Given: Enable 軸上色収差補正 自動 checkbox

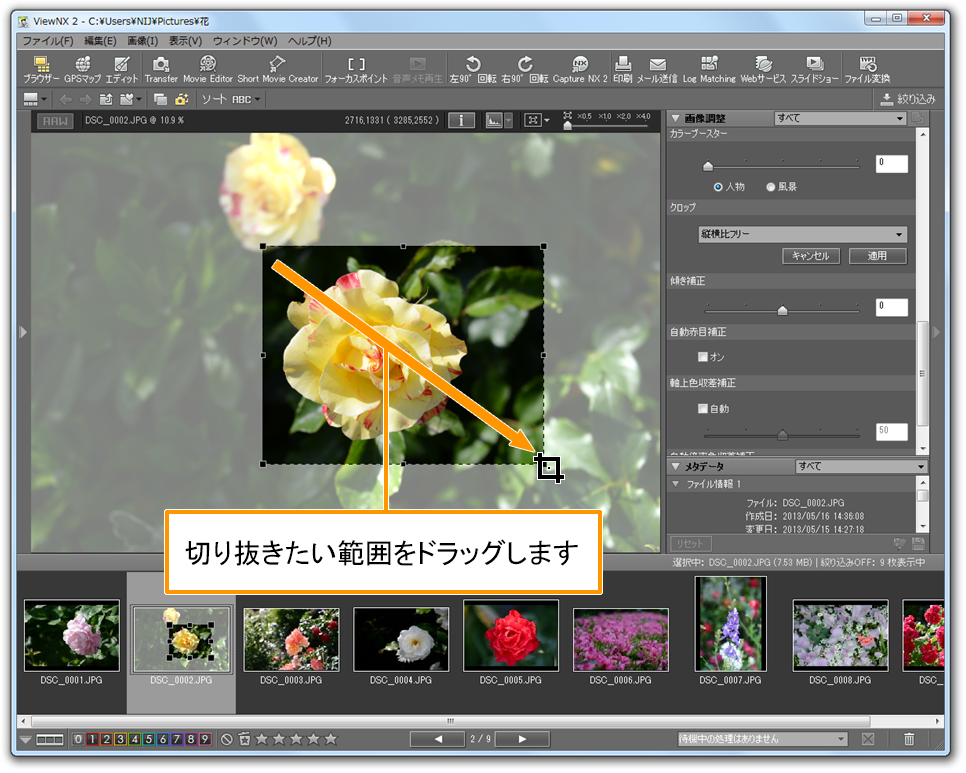Looking at the screenshot, I should point(702,408).
